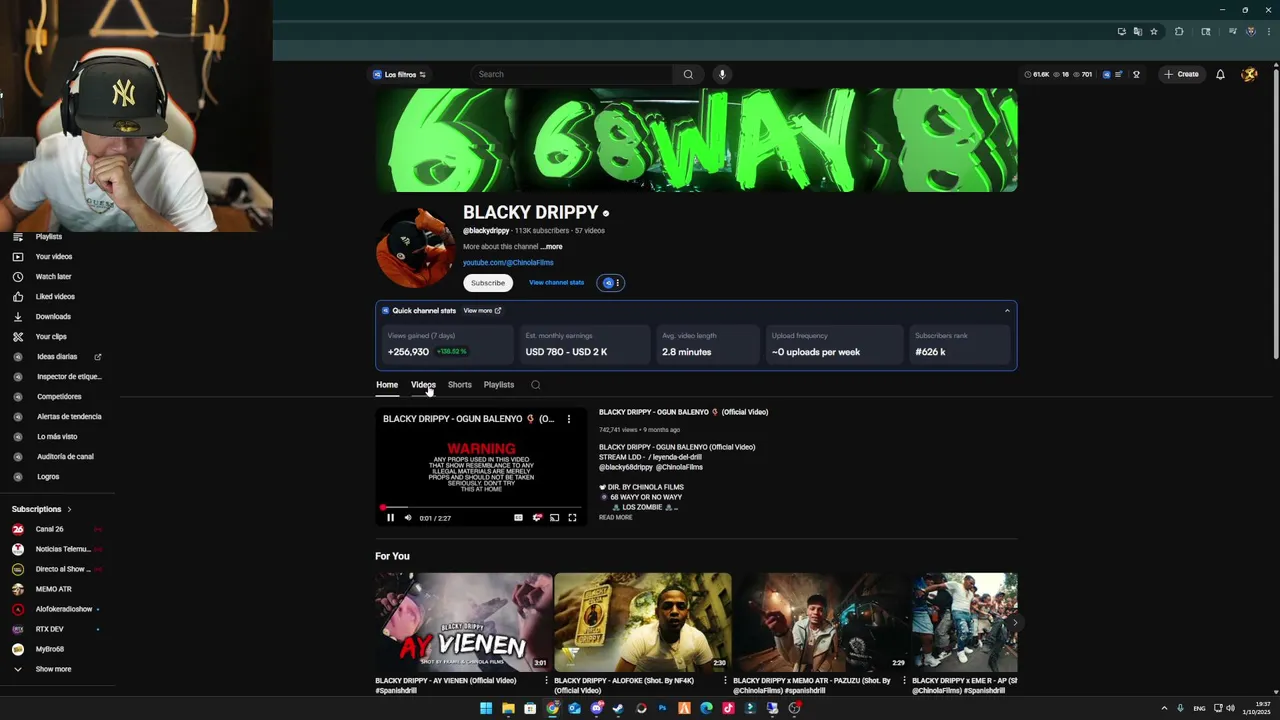Search within channel using tab magnifier

(x=536, y=385)
